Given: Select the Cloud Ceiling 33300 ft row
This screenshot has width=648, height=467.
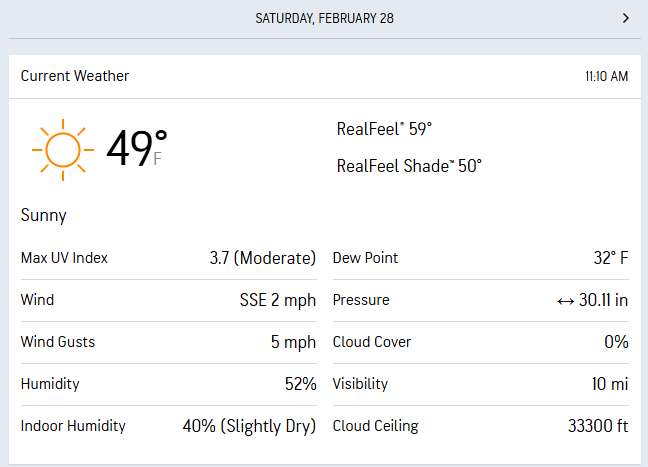Looking at the screenshot, I should point(480,426).
